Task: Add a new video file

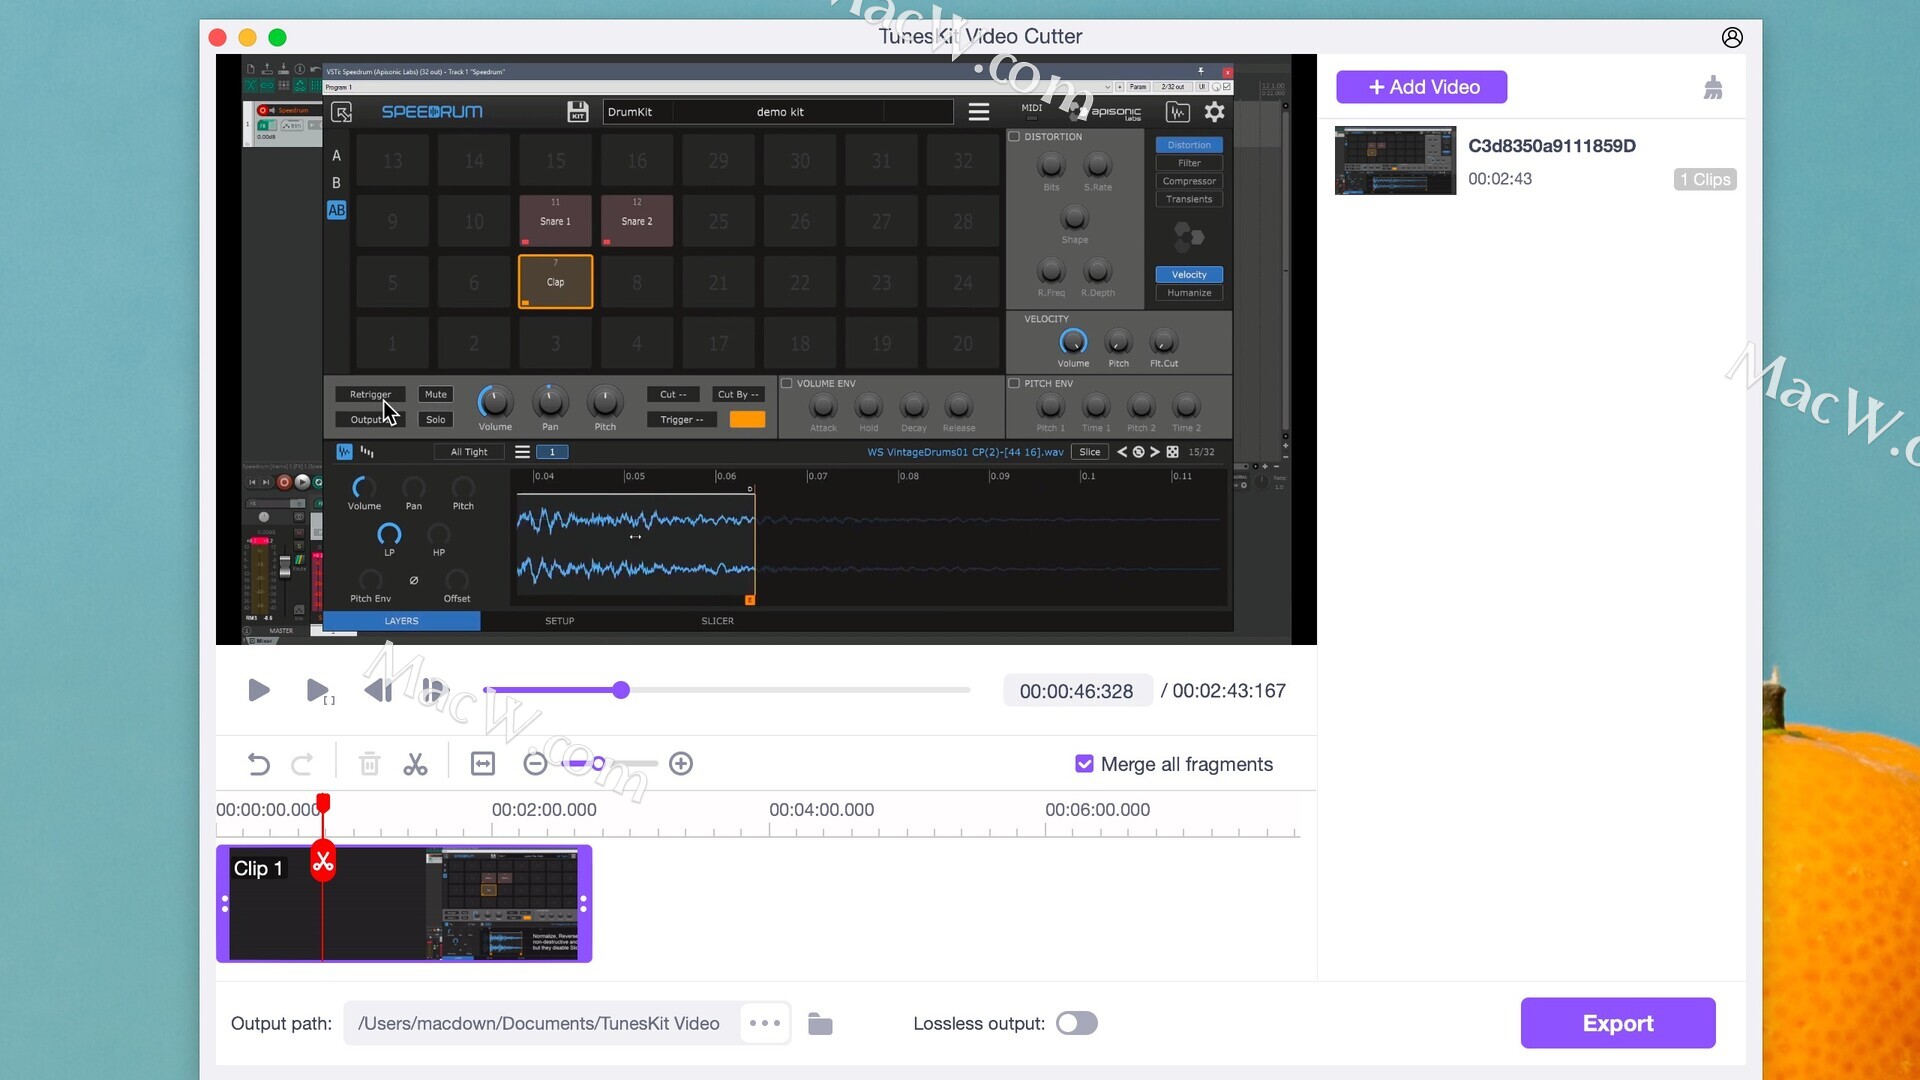Action: click(x=1422, y=87)
